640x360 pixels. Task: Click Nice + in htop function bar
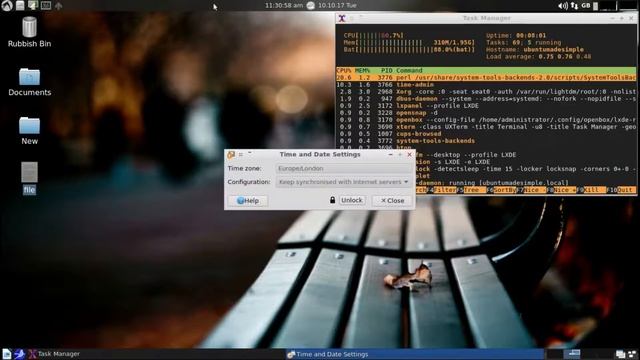(x=564, y=190)
